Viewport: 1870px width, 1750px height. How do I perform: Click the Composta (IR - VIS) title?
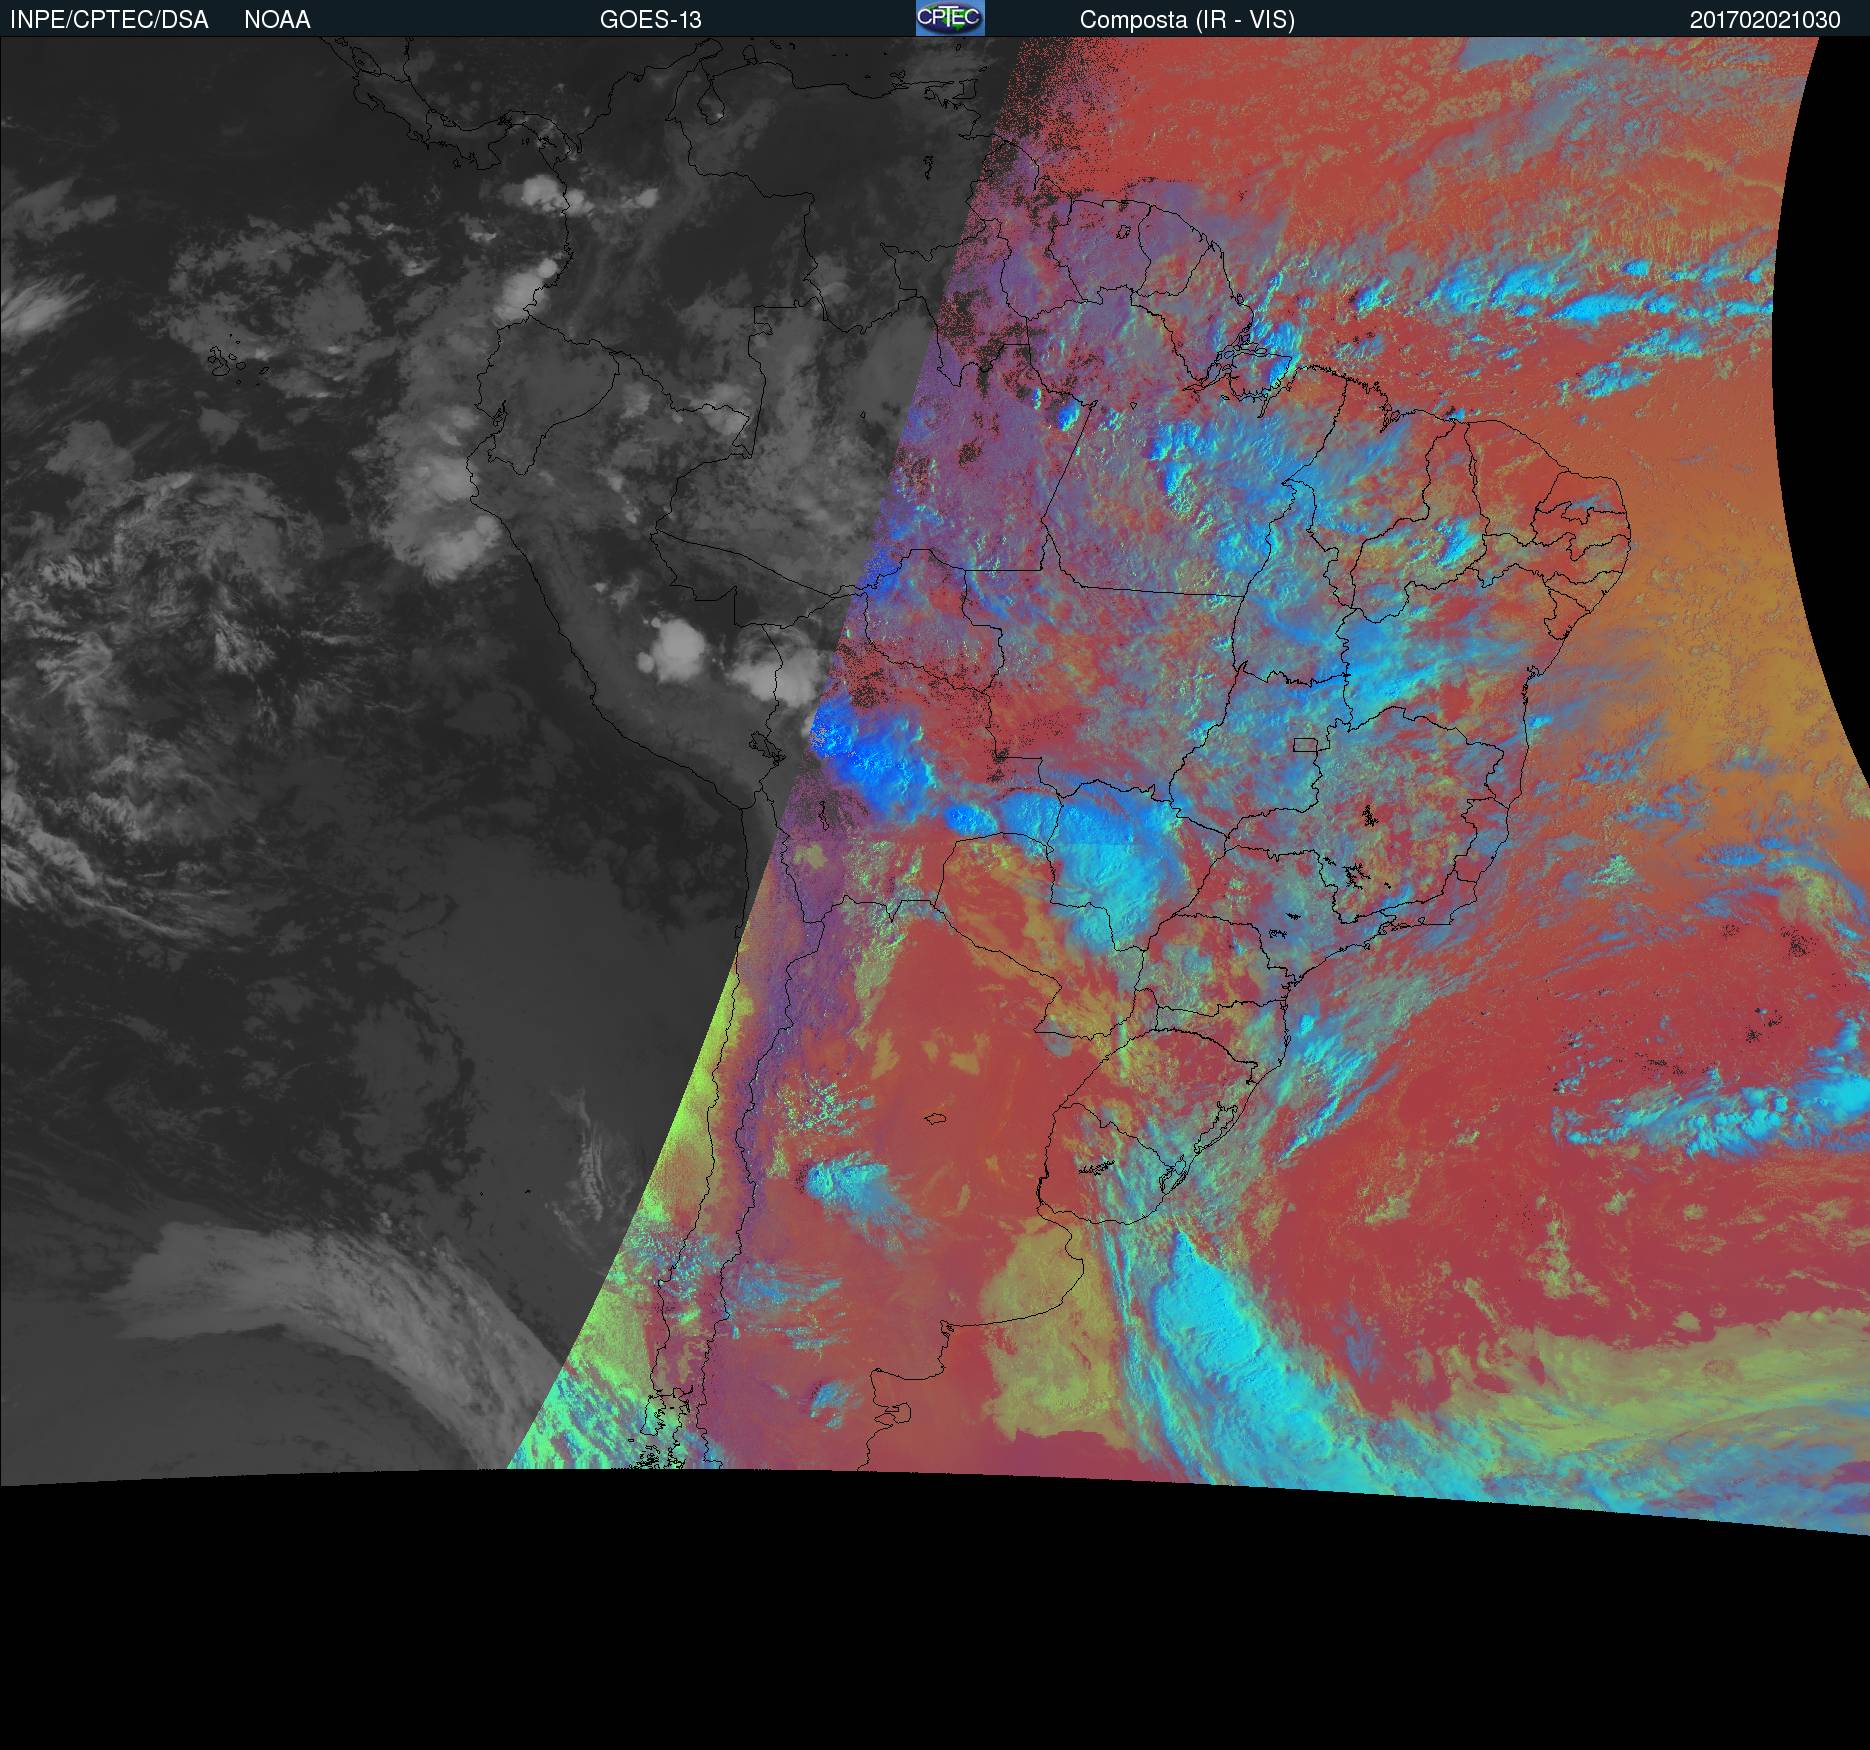pyautogui.click(x=1187, y=20)
